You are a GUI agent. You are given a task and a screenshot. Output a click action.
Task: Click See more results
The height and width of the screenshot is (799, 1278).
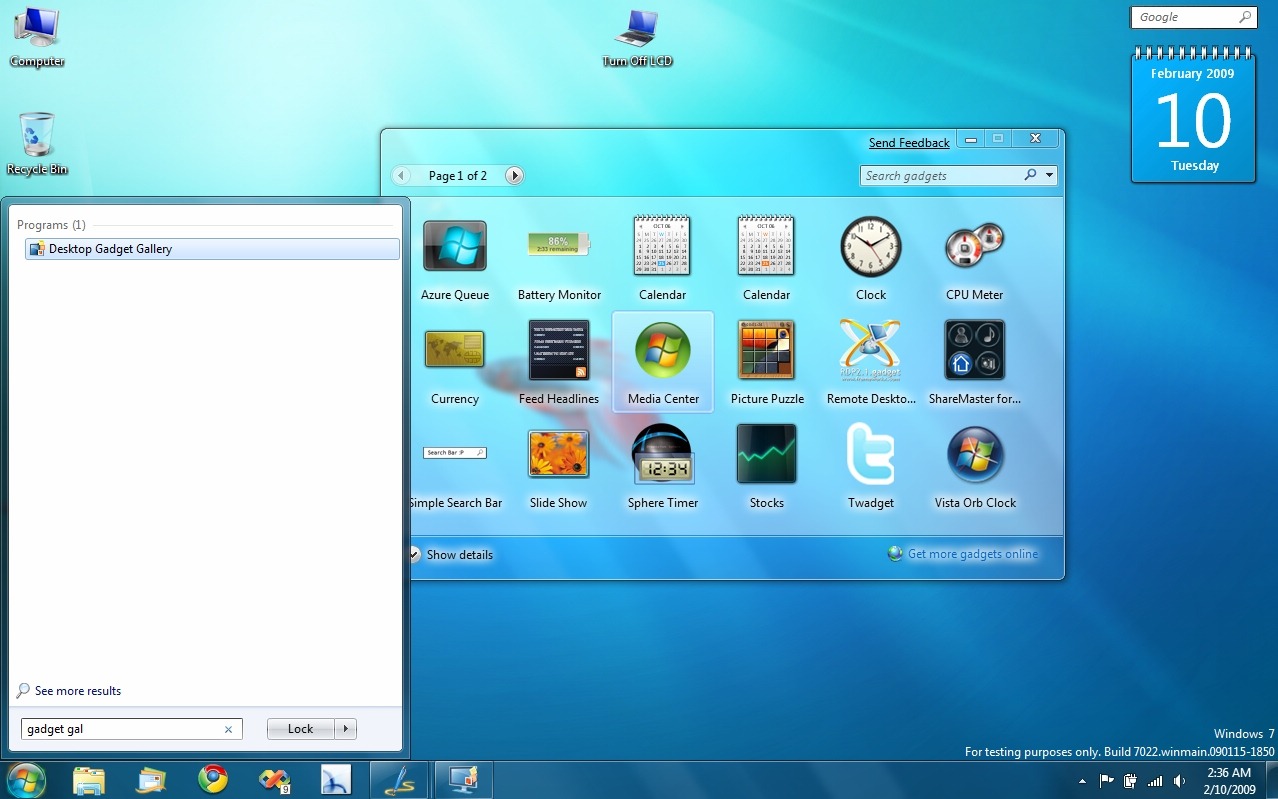click(x=77, y=691)
